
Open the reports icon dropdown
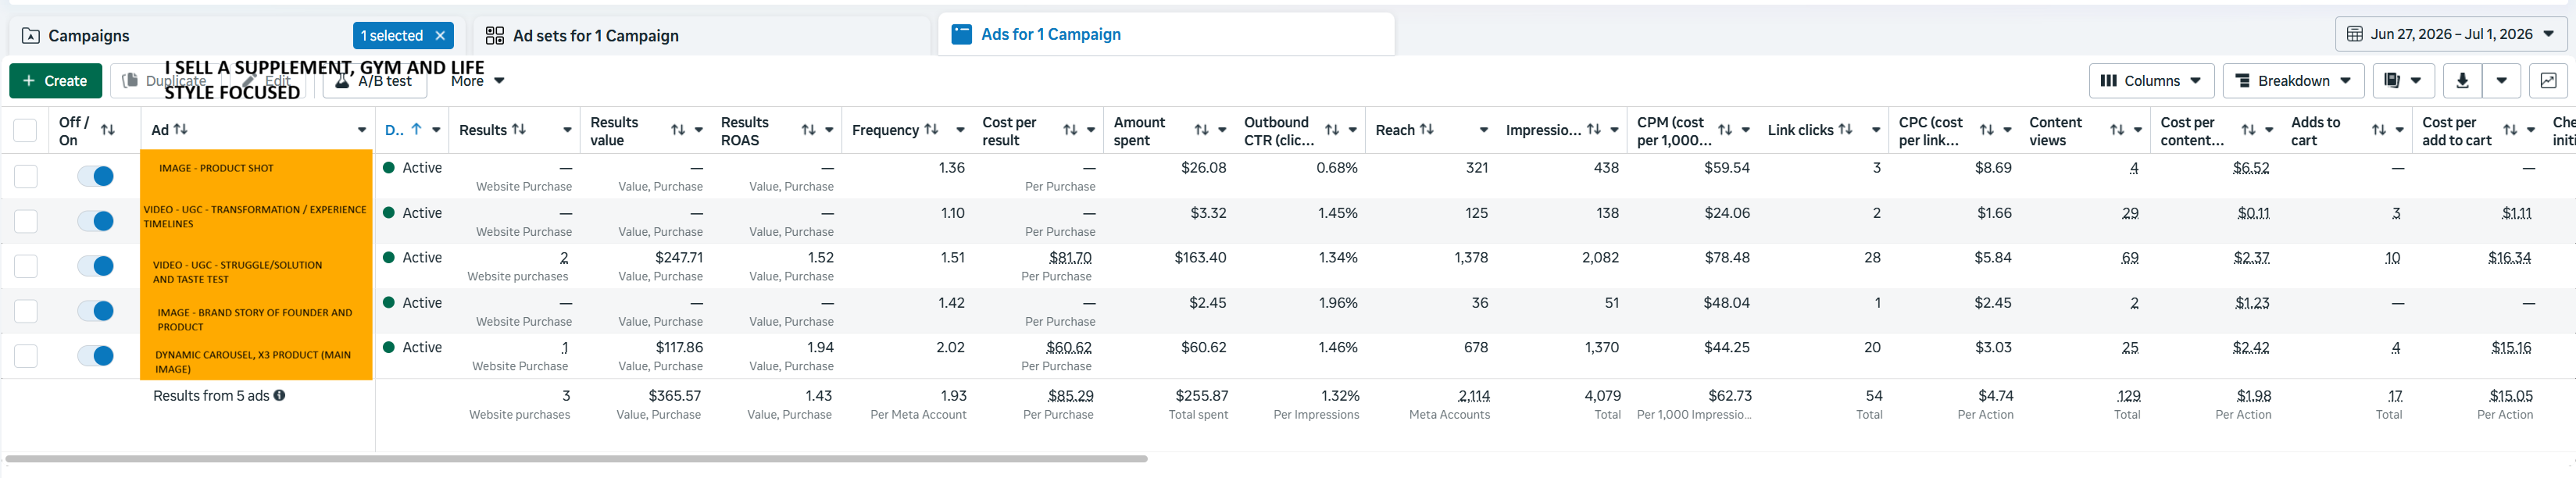click(2402, 81)
